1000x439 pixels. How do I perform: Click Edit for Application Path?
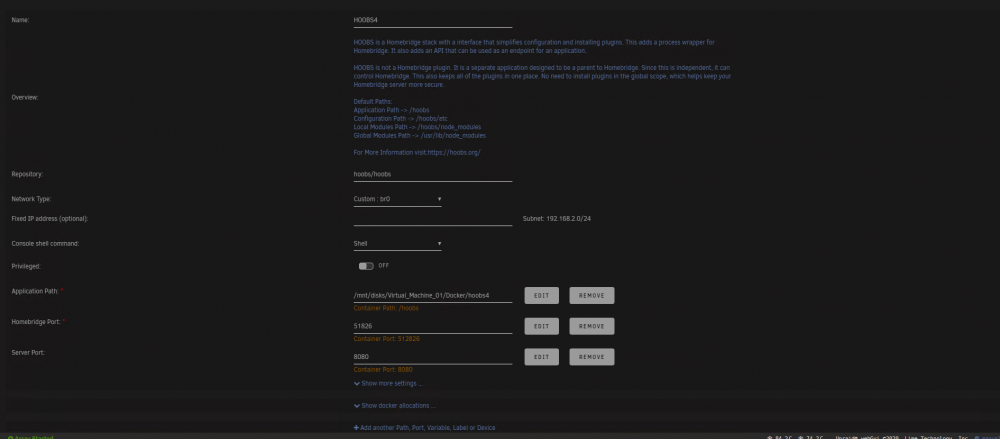coord(541,295)
